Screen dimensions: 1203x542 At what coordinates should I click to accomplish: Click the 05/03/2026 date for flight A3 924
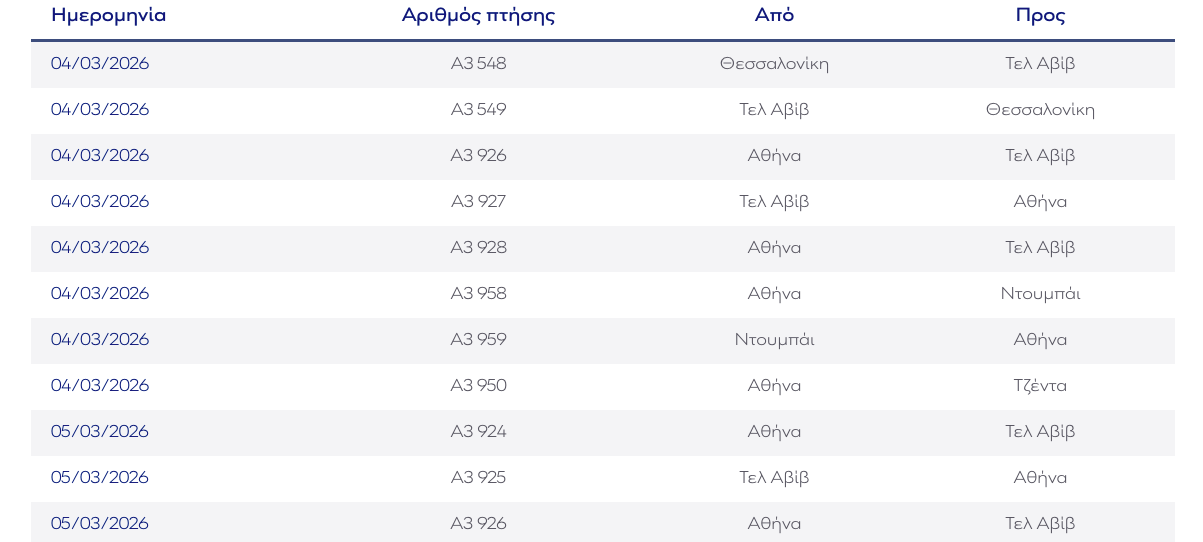click(100, 432)
